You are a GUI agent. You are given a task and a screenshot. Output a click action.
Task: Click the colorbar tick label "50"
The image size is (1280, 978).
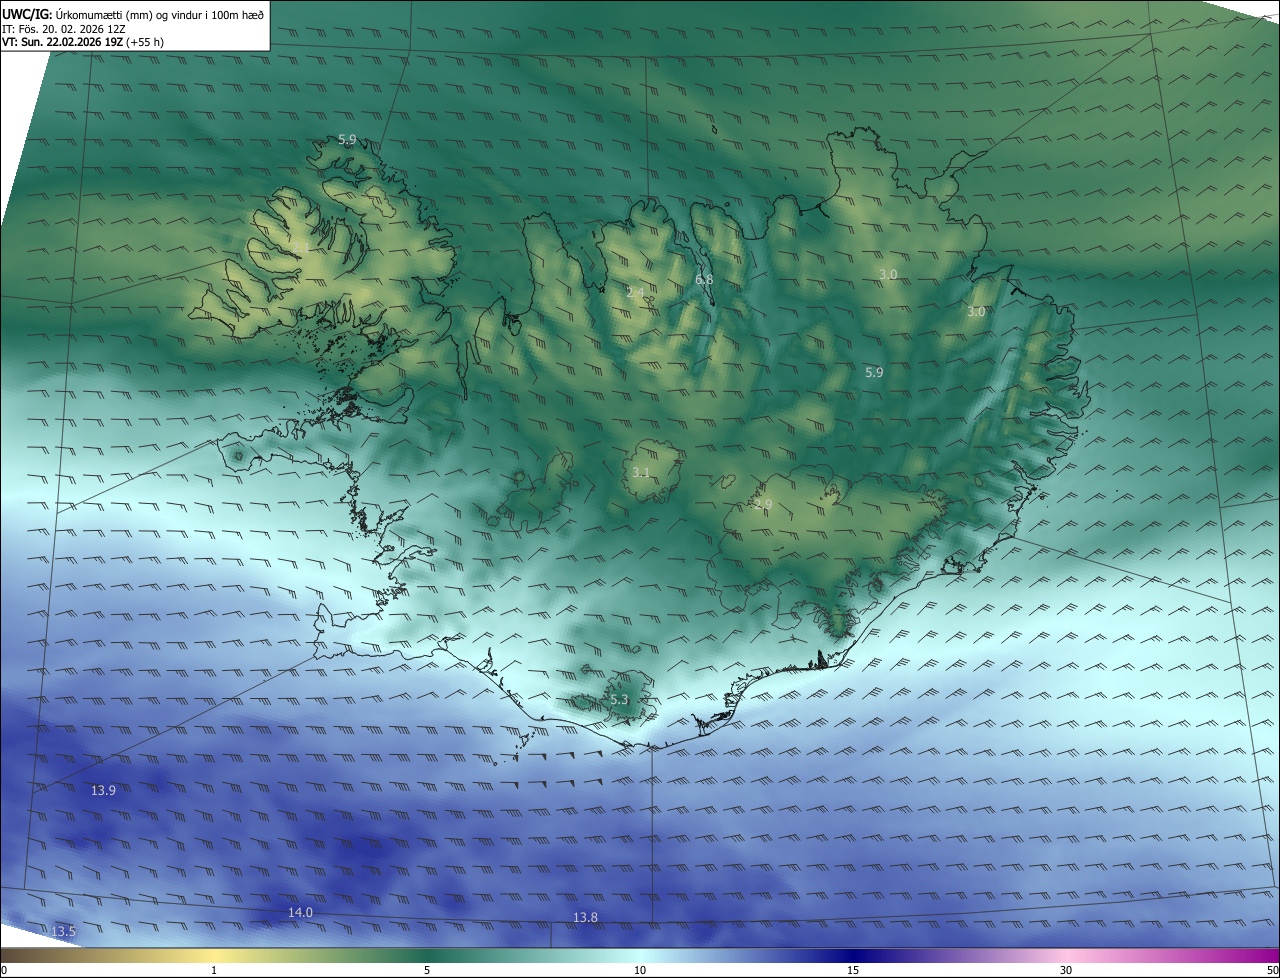1272,970
